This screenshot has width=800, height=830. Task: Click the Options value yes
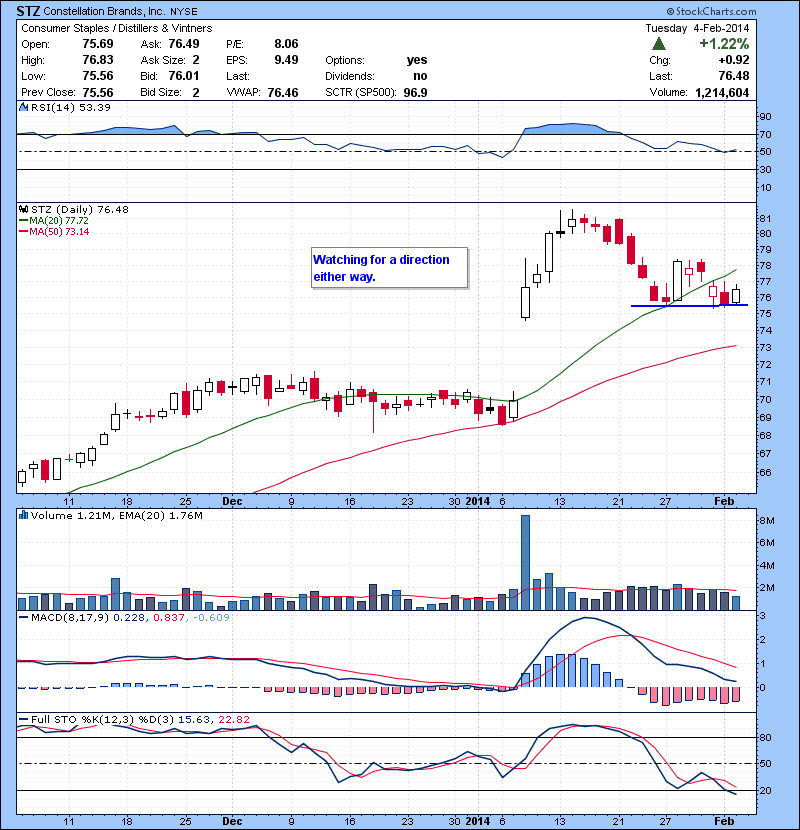(x=417, y=60)
